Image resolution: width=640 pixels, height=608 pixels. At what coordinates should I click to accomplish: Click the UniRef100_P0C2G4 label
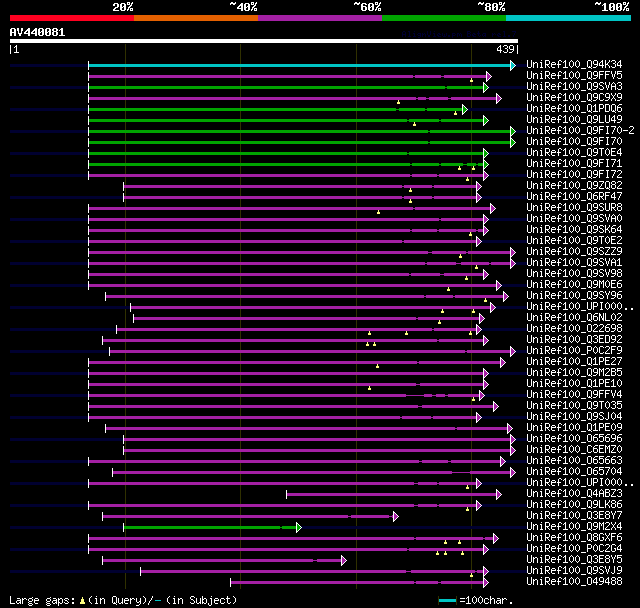(x=574, y=549)
